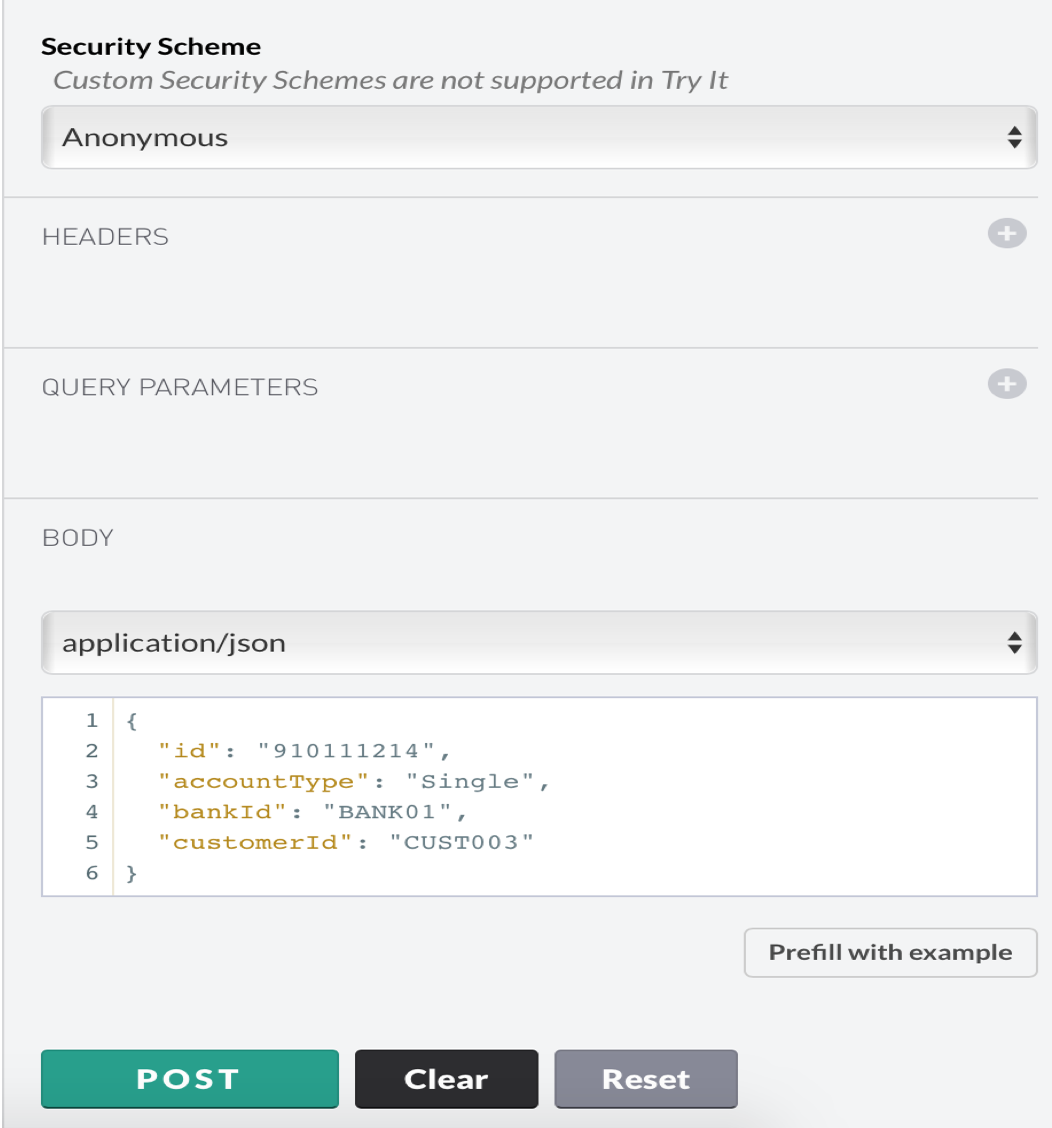Click the "CUST003" customerId value
This screenshot has width=1052, height=1128.
[x=462, y=842]
